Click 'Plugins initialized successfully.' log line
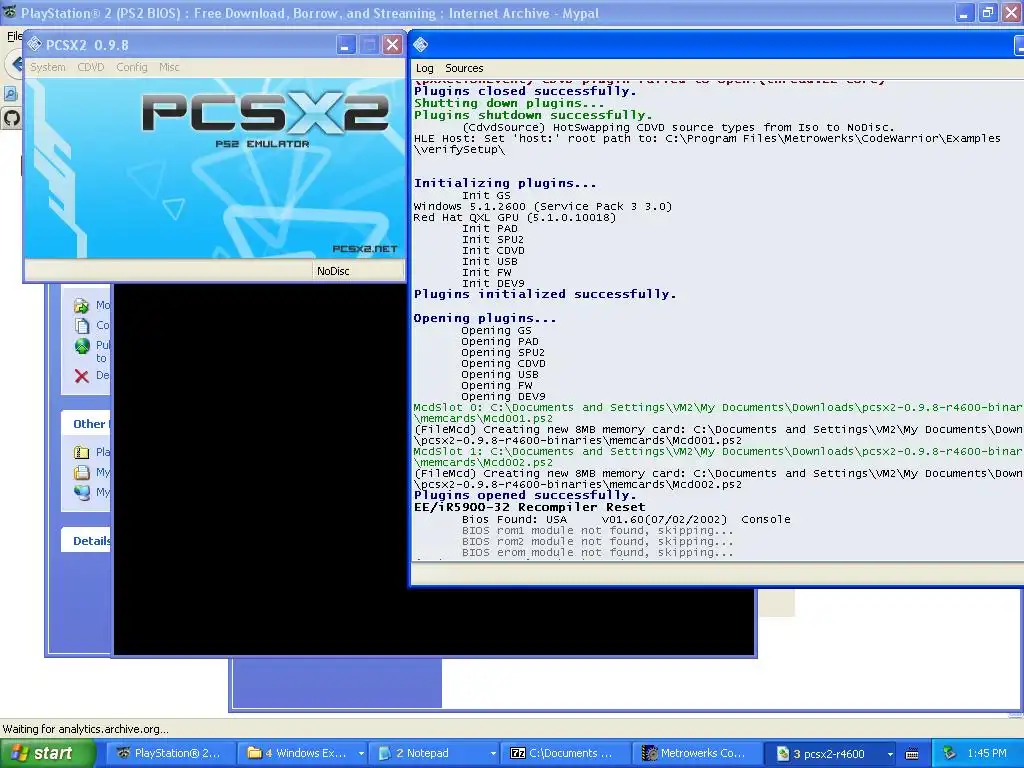The width and height of the screenshot is (1024, 768). point(545,294)
